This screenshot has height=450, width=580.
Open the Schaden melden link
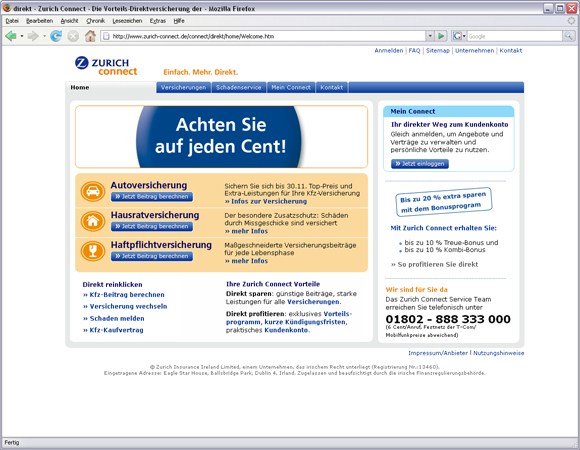point(114,318)
